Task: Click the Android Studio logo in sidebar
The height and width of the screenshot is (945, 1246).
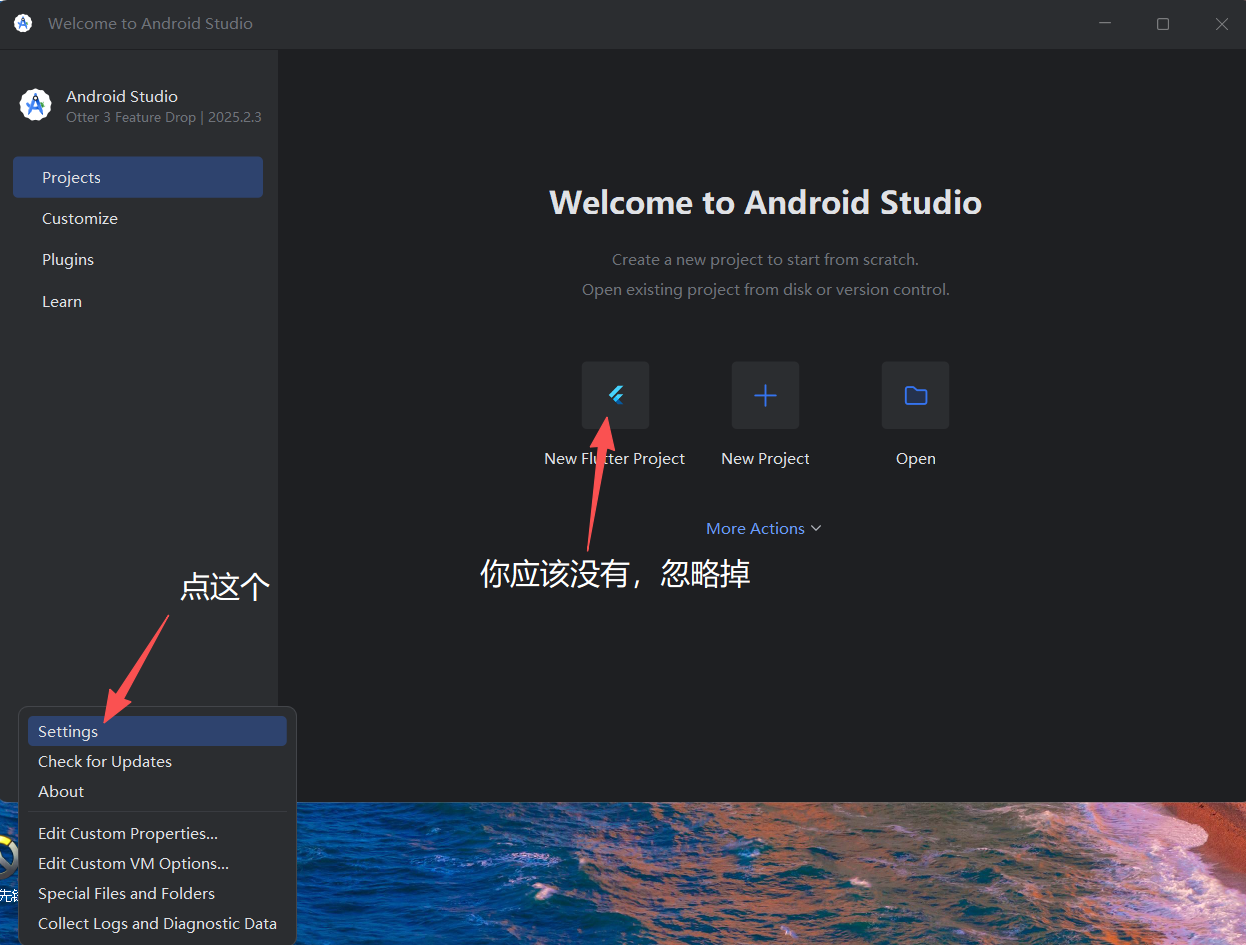Action: 35,105
